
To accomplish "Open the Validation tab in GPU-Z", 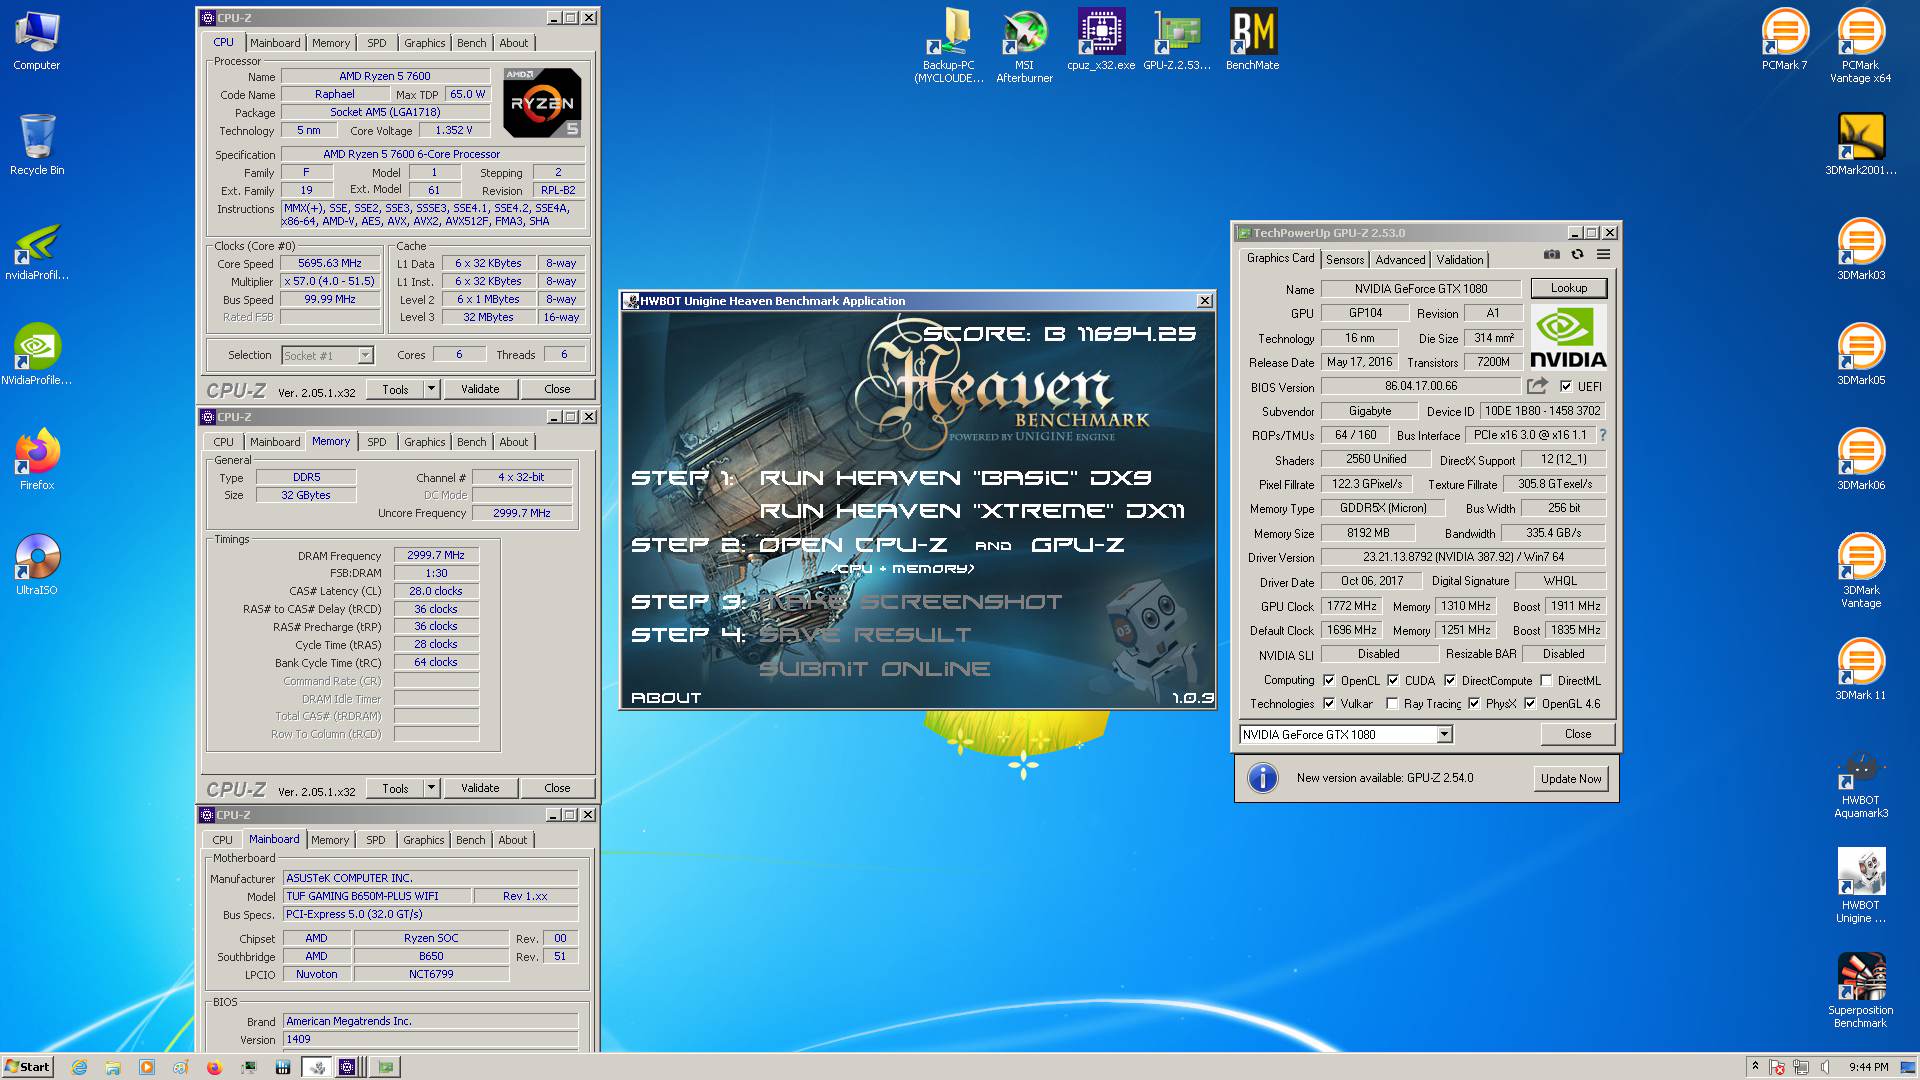I will point(1459,259).
